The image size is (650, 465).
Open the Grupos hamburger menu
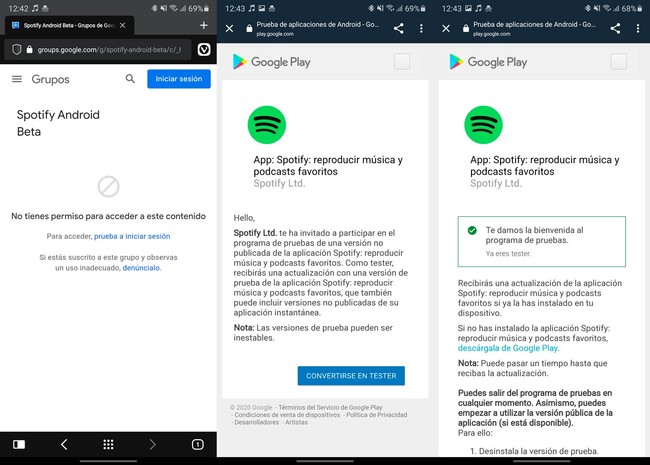click(x=17, y=79)
